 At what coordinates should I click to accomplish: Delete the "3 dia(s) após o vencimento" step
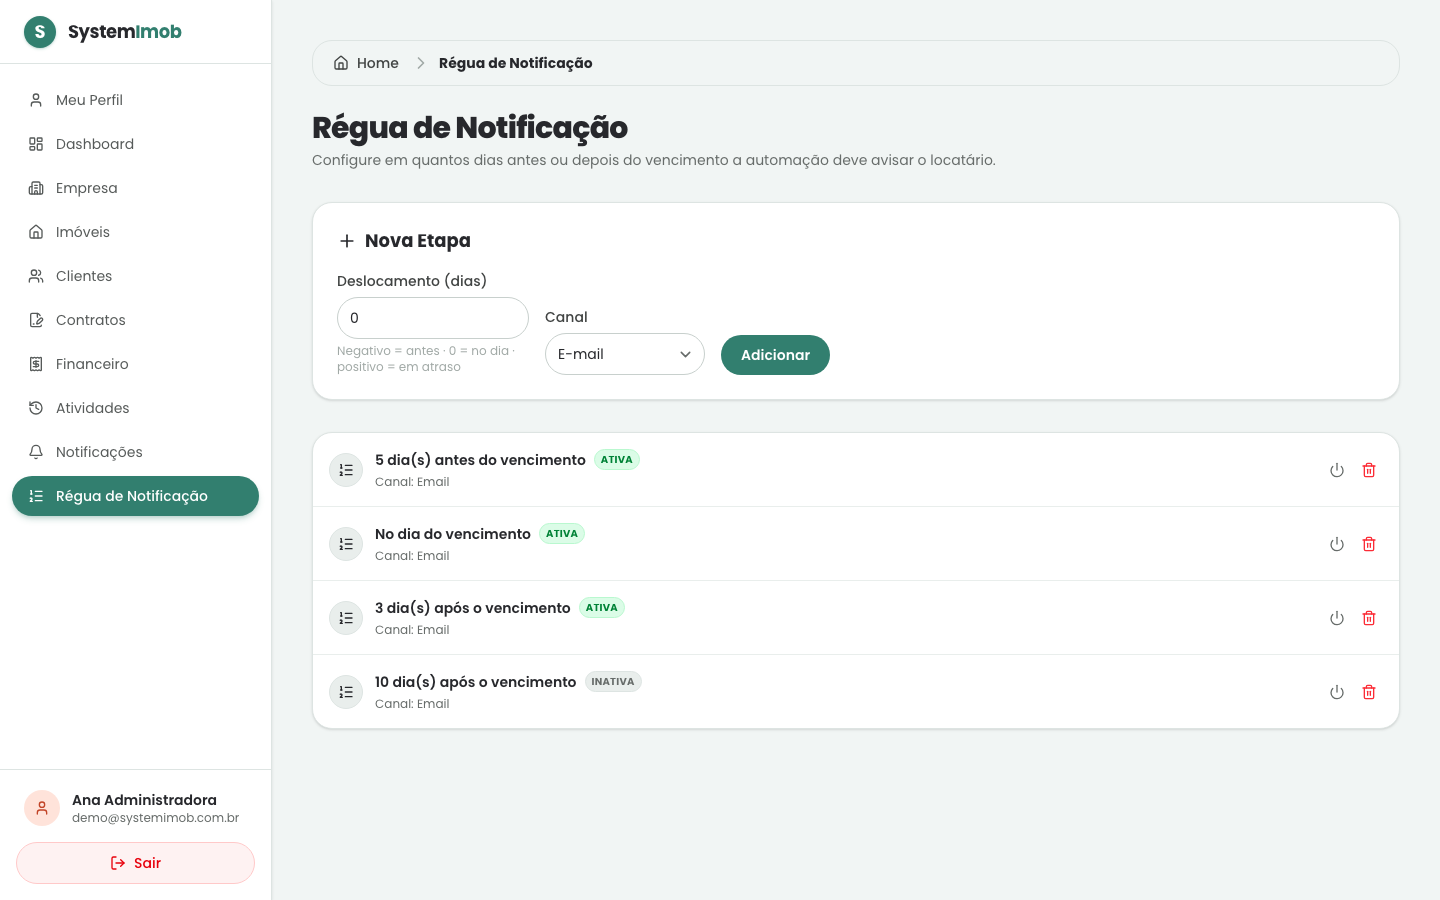click(x=1369, y=618)
